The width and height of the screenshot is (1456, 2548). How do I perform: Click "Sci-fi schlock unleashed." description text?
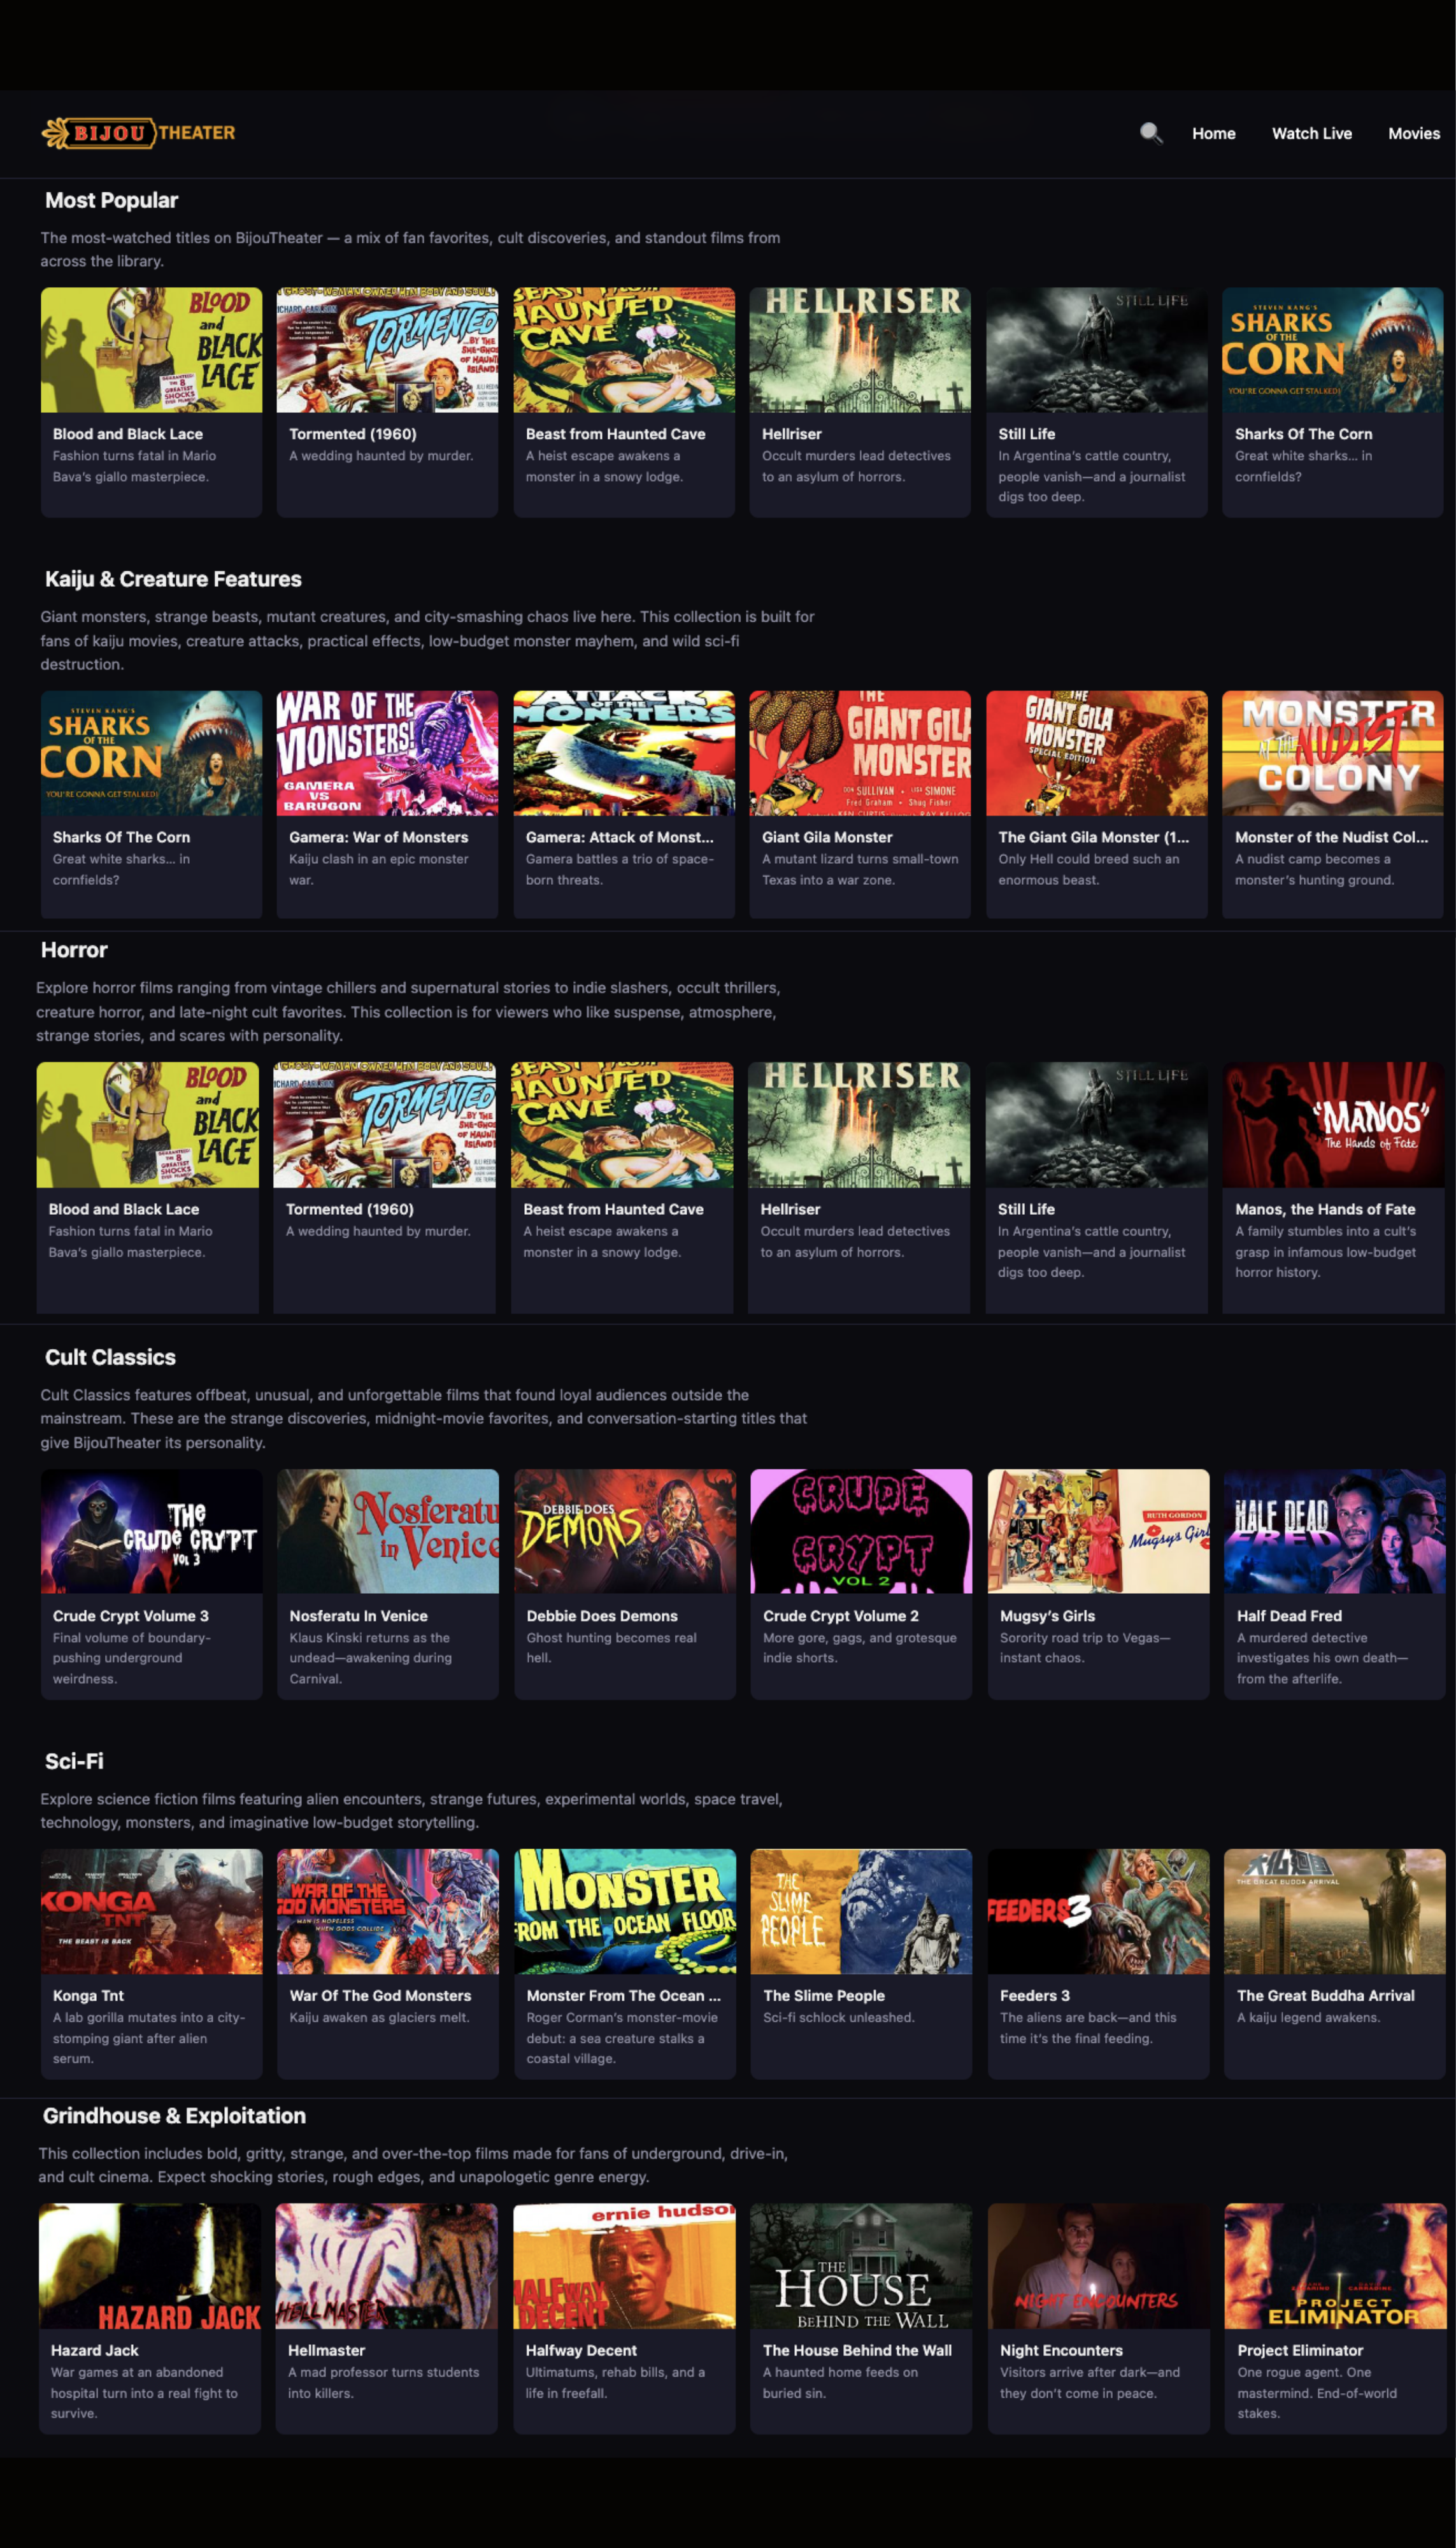pyautogui.click(x=838, y=2017)
